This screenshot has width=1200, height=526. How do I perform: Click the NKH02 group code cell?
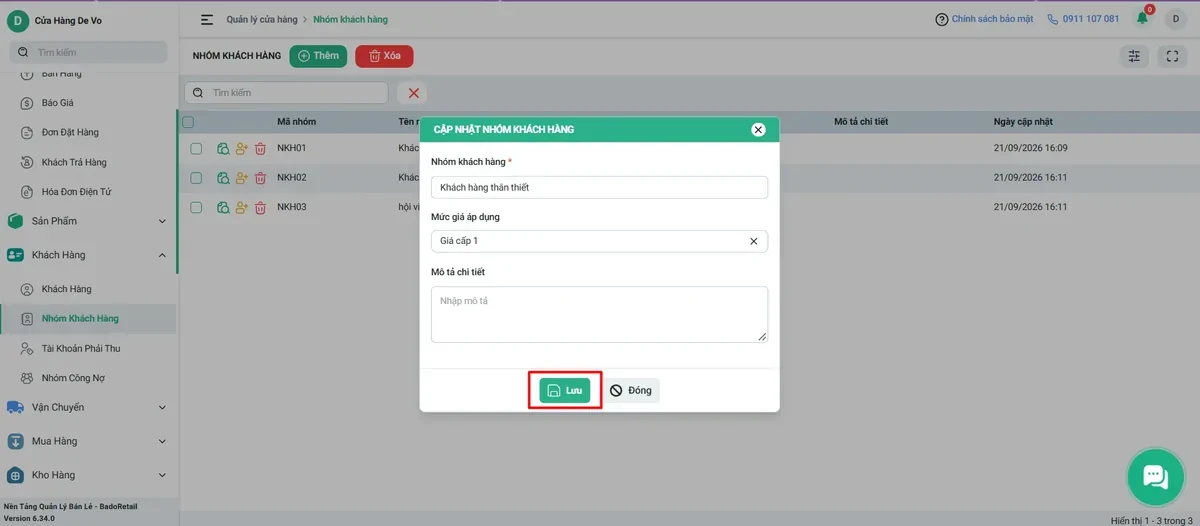pyautogui.click(x=291, y=178)
